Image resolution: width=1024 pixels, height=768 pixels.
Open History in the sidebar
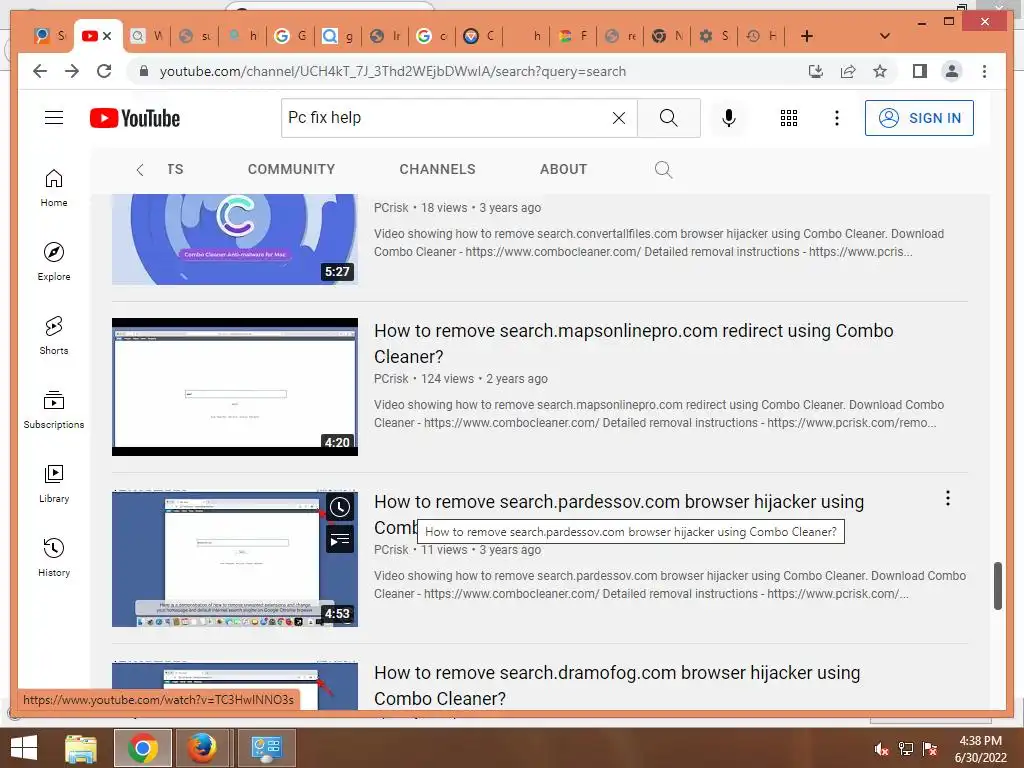point(54,557)
